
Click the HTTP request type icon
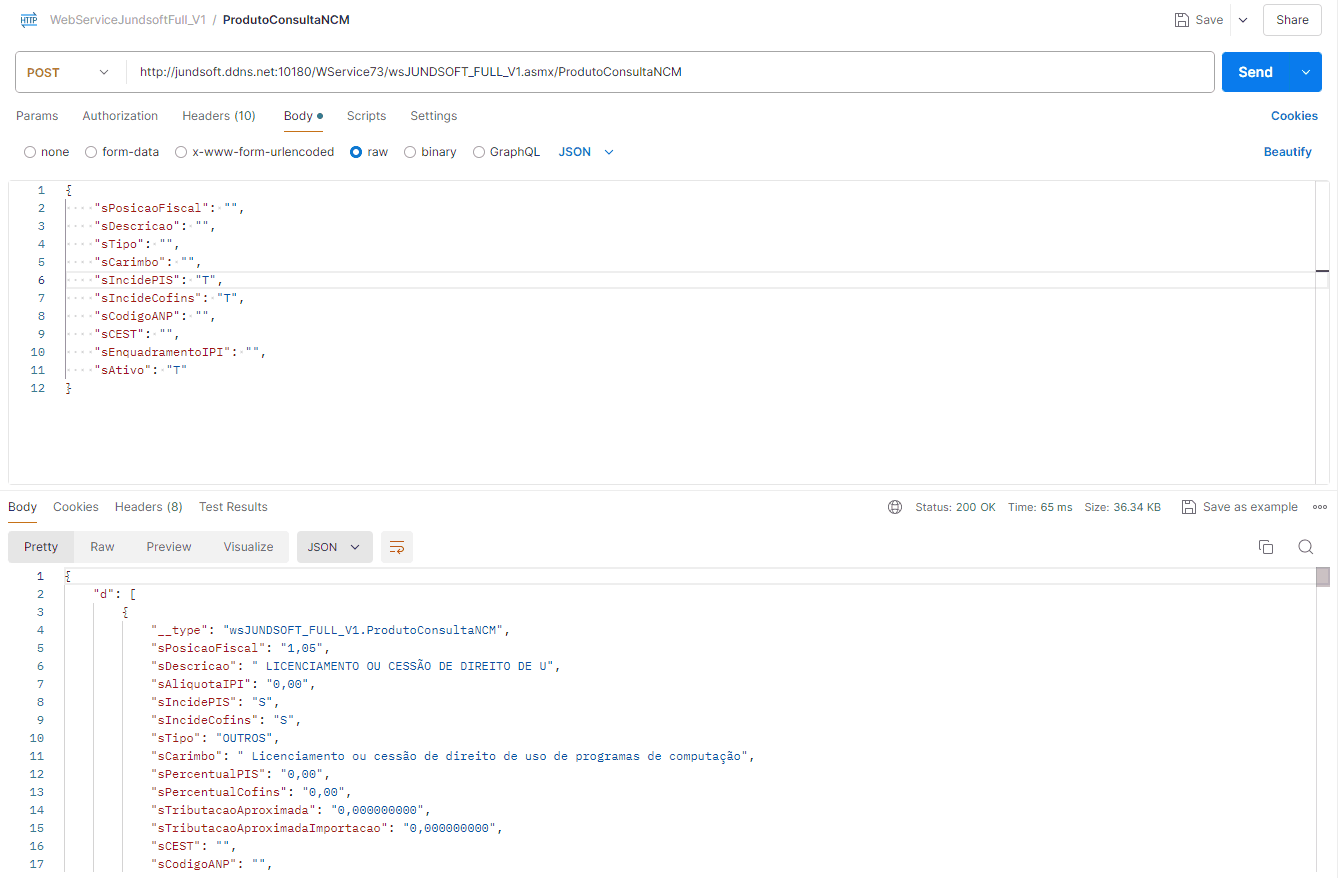(x=29, y=20)
